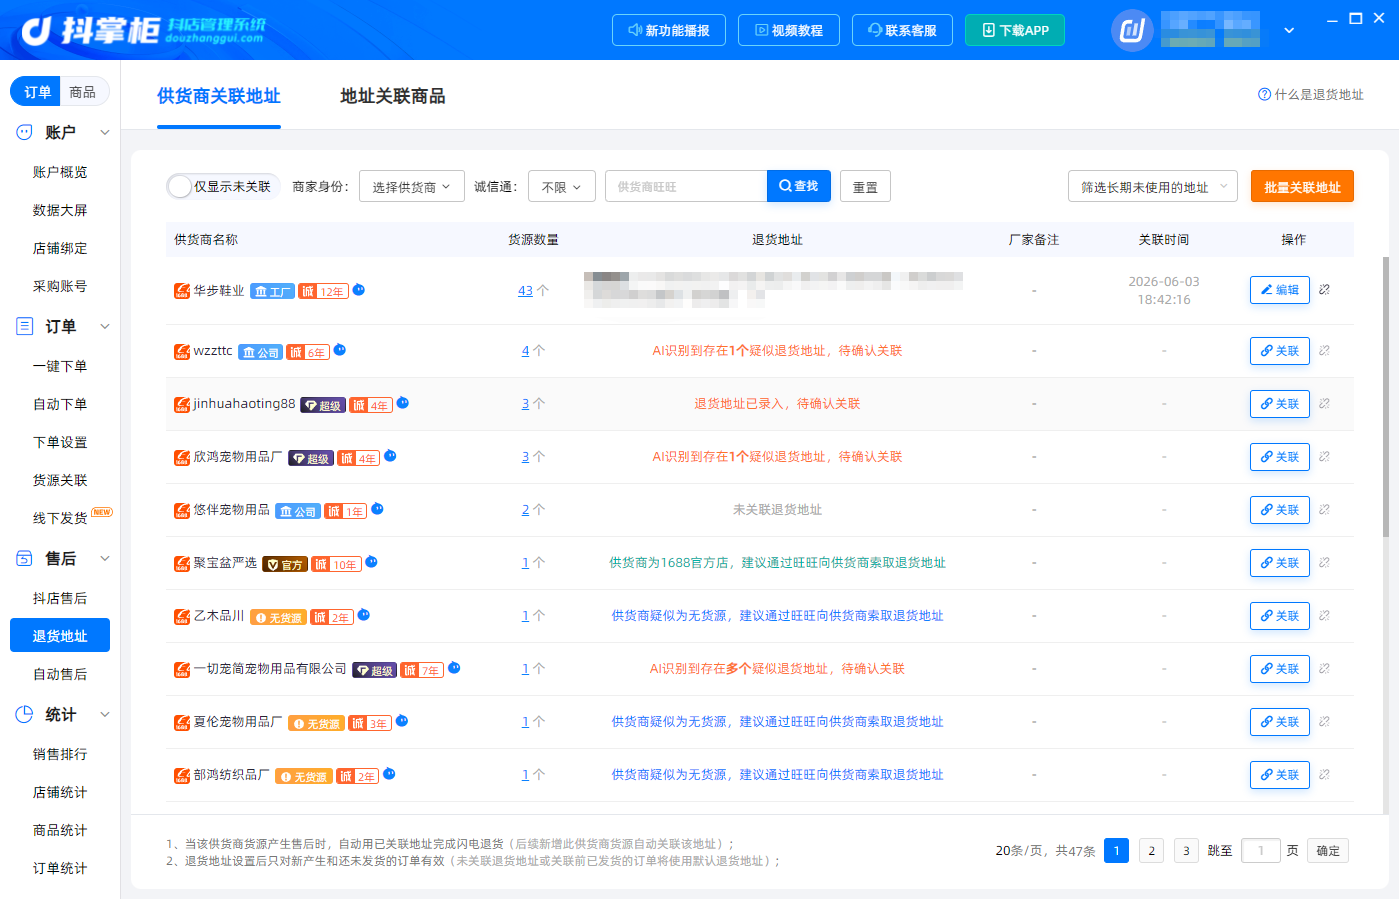Click the 抖掌柜 logo in the header

tap(144, 30)
